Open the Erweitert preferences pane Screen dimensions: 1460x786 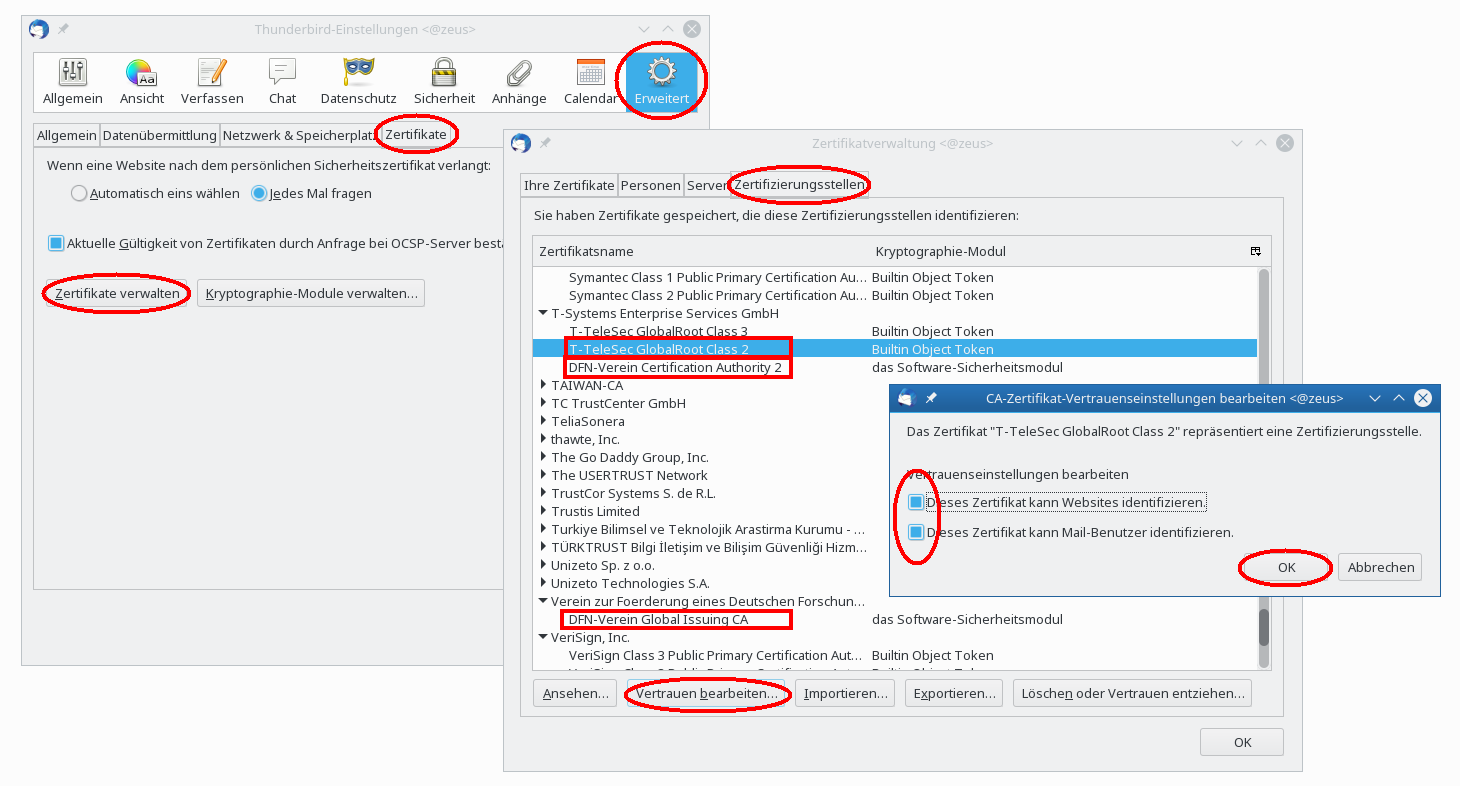point(662,82)
